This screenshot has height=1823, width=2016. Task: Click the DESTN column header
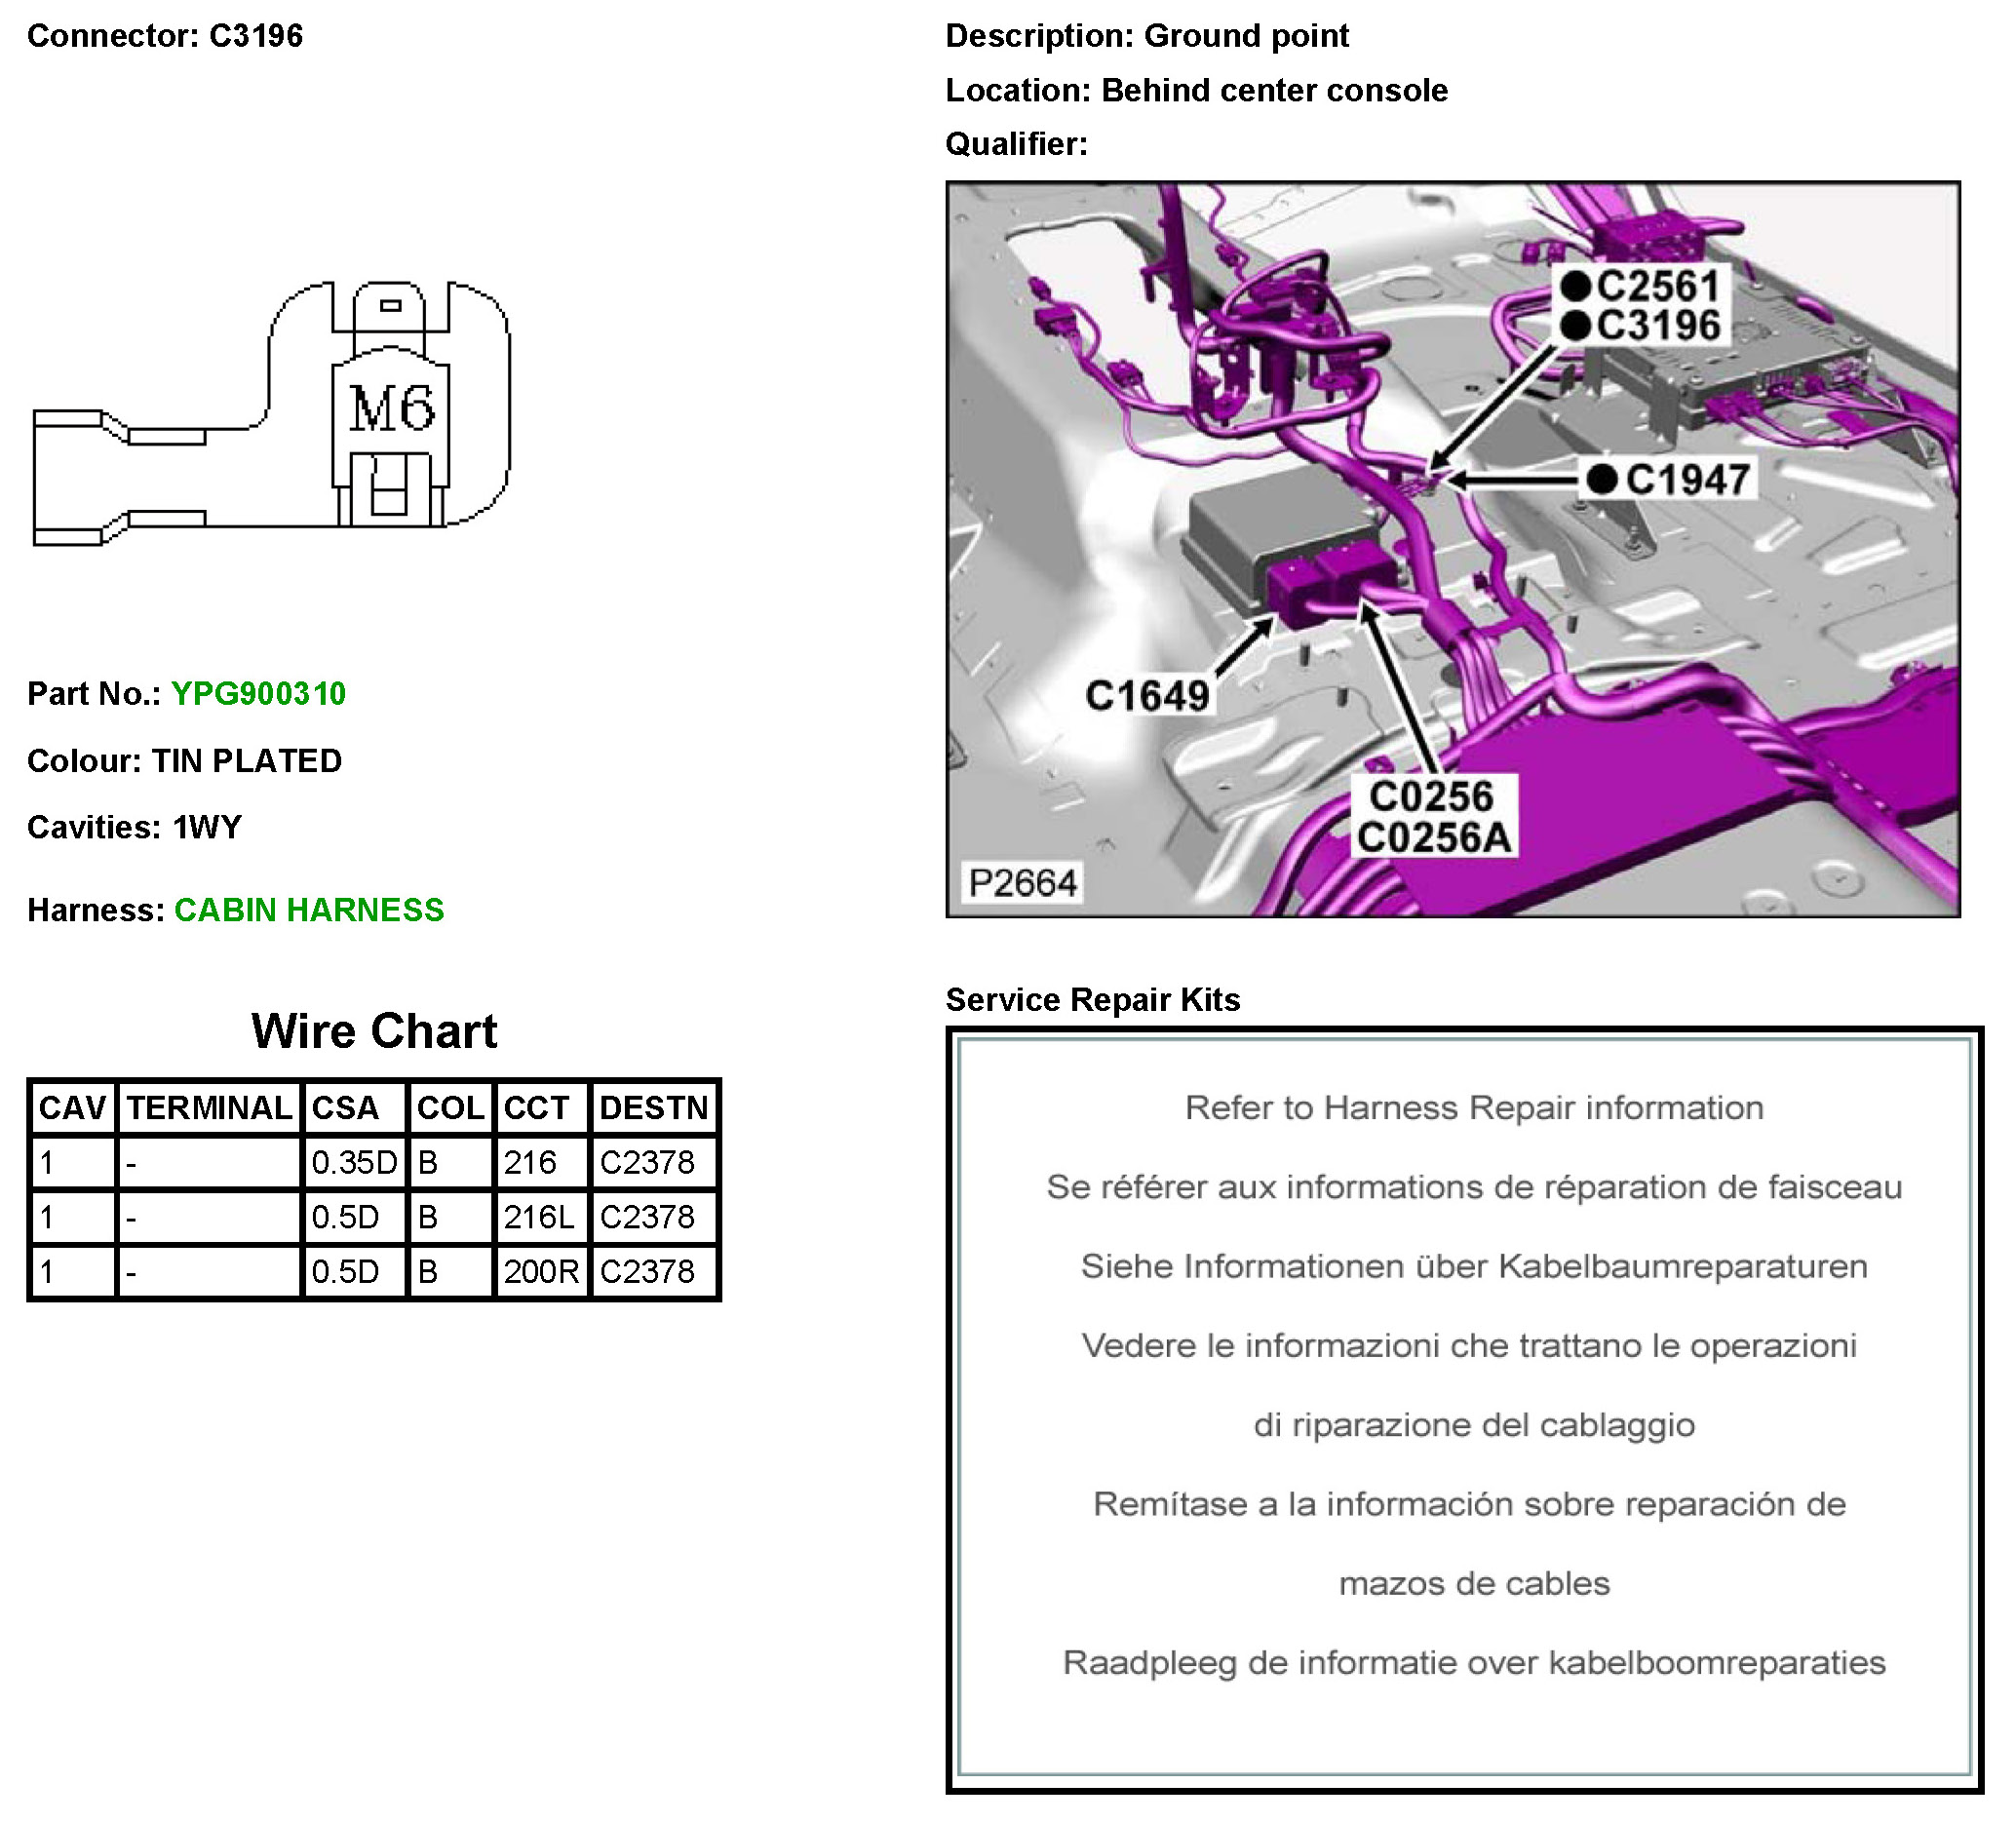click(x=653, y=1108)
